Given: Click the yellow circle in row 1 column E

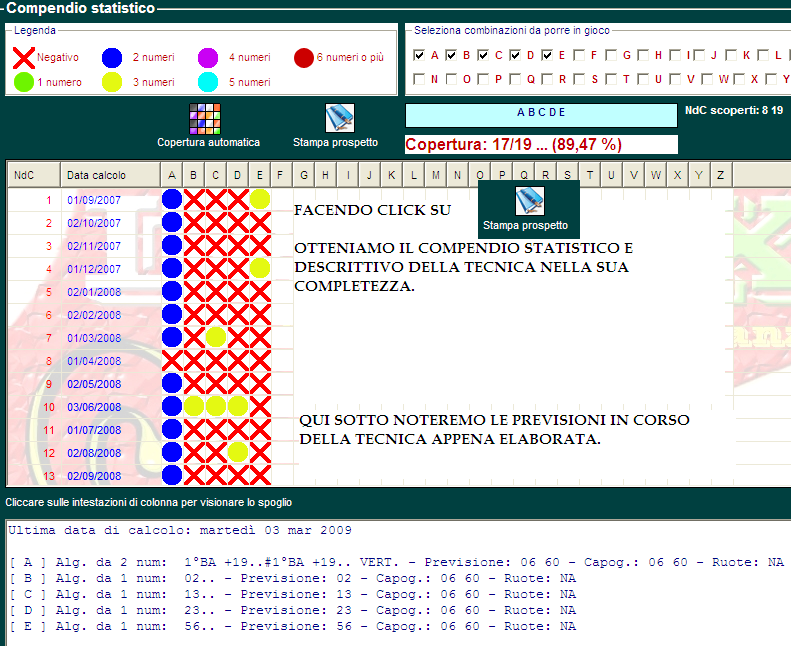Looking at the screenshot, I should pyautogui.click(x=260, y=199).
